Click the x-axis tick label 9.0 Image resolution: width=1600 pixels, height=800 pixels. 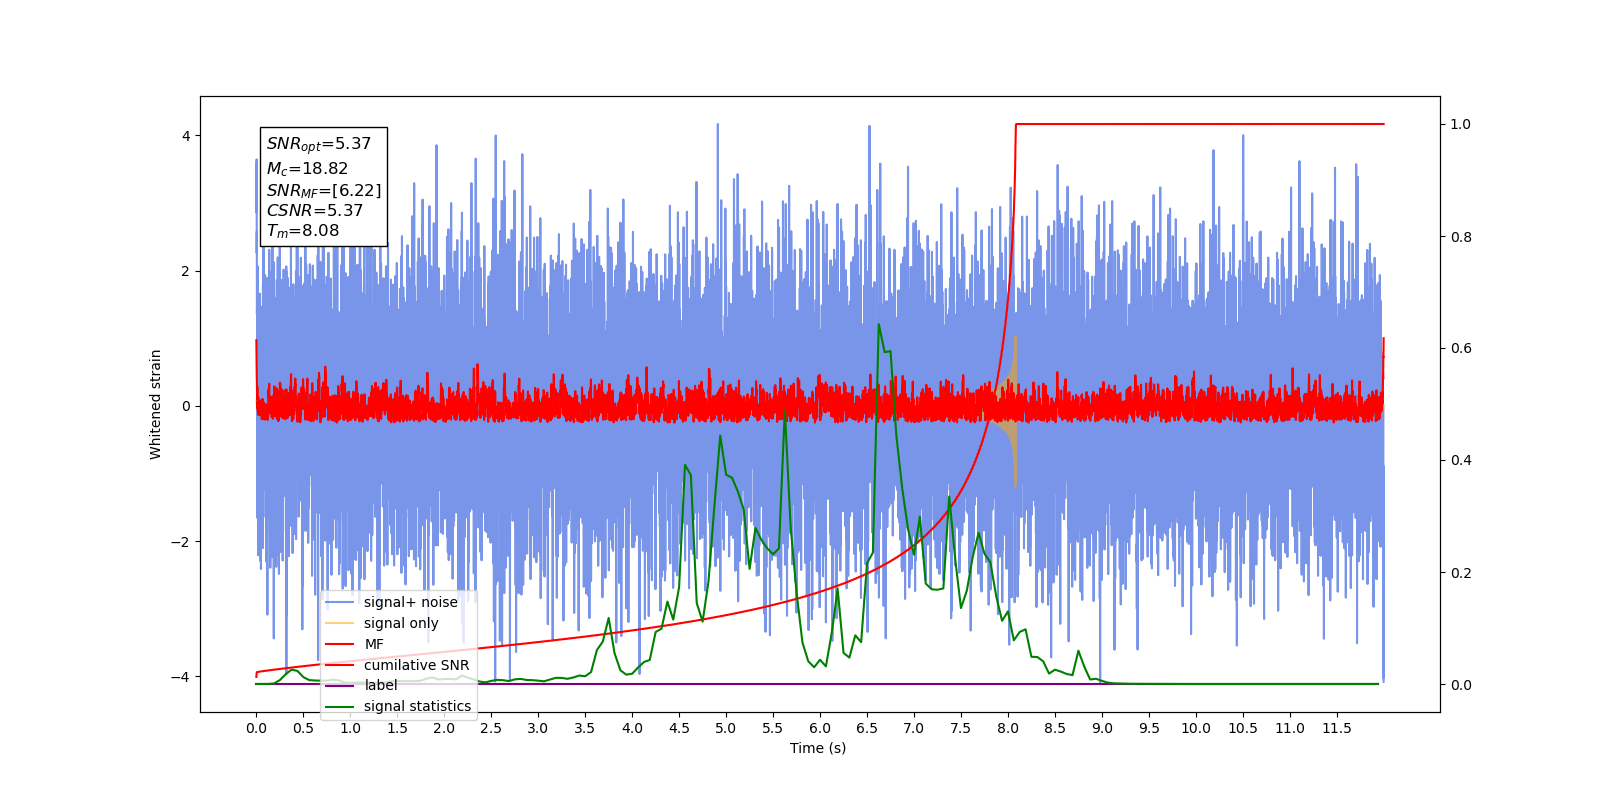point(1102,728)
